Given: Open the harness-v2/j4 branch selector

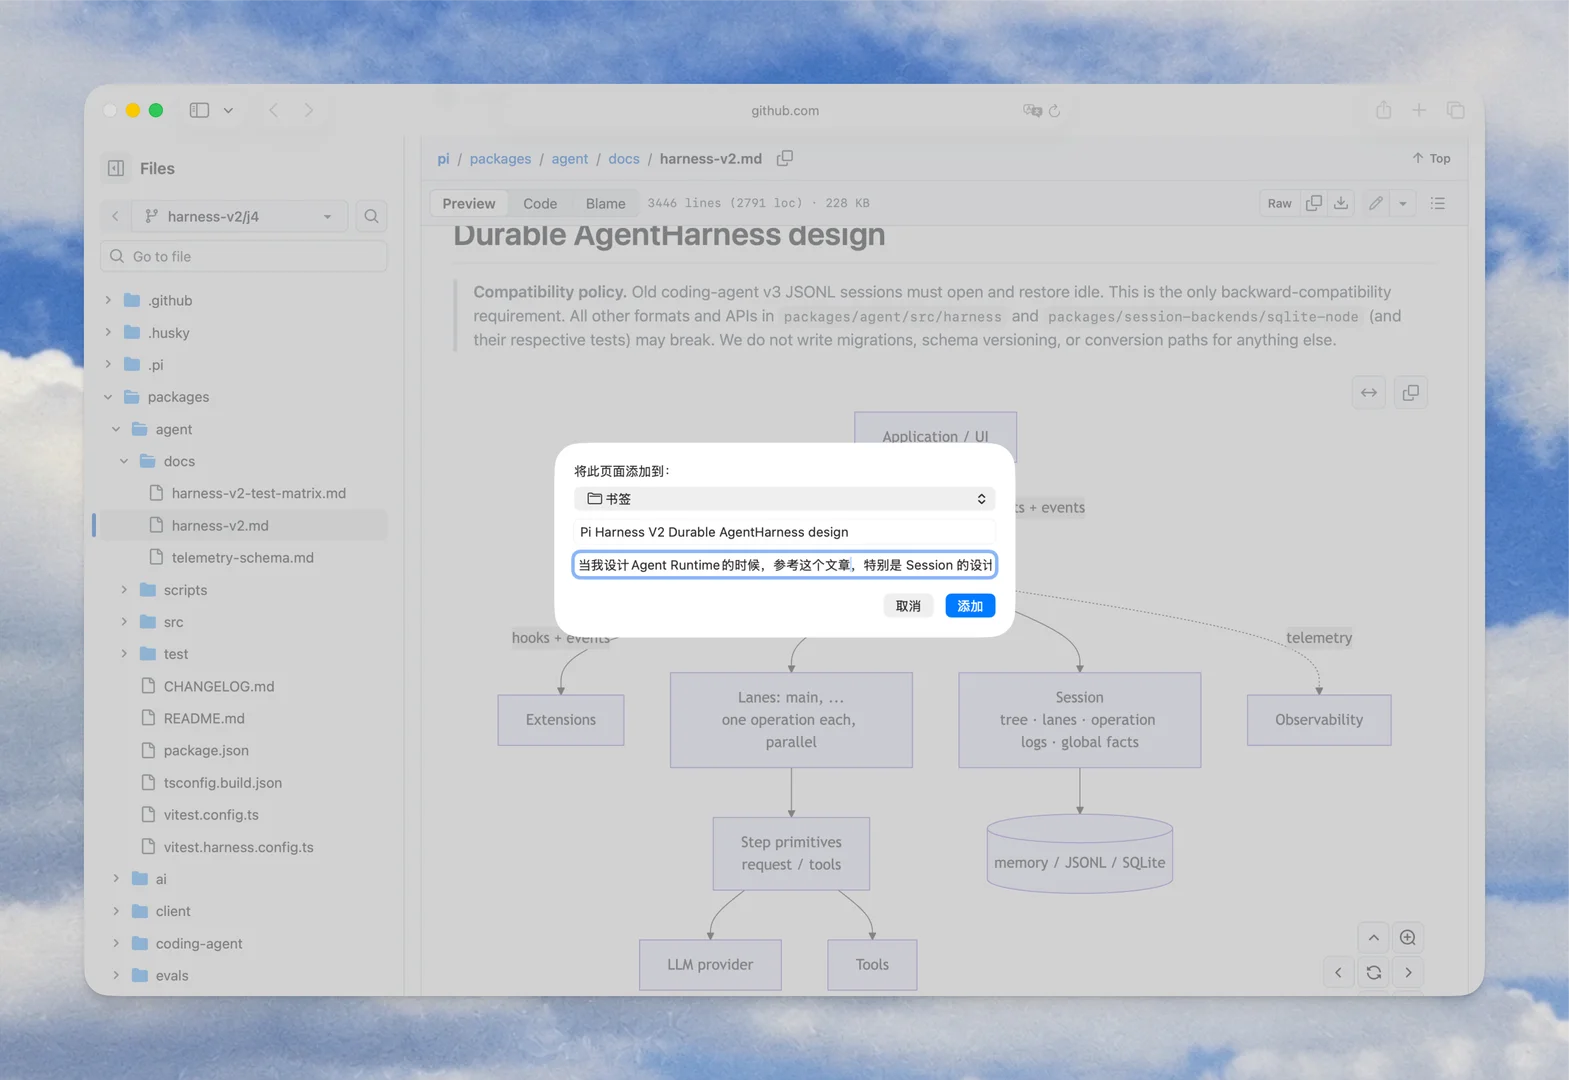Looking at the screenshot, I should pyautogui.click(x=240, y=216).
